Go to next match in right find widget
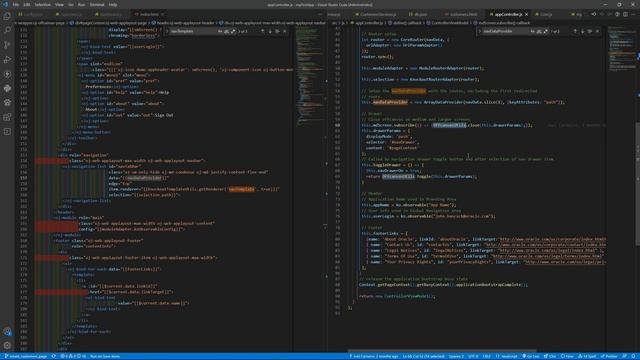 [x=582, y=31]
